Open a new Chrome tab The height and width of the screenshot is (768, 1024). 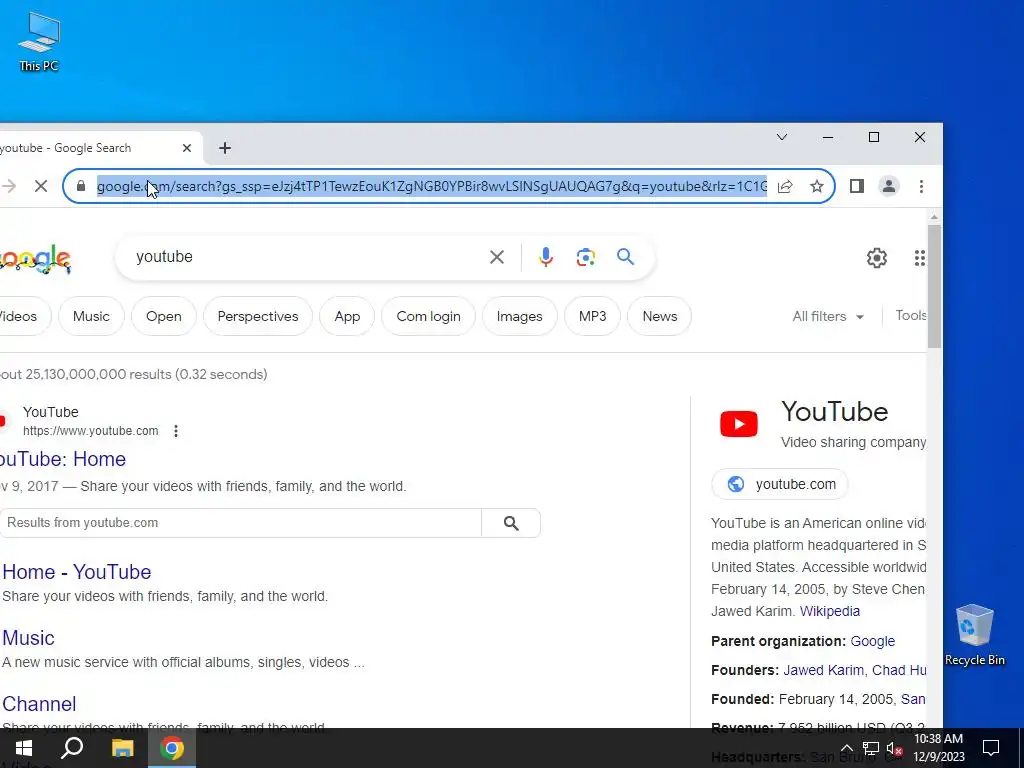point(225,148)
